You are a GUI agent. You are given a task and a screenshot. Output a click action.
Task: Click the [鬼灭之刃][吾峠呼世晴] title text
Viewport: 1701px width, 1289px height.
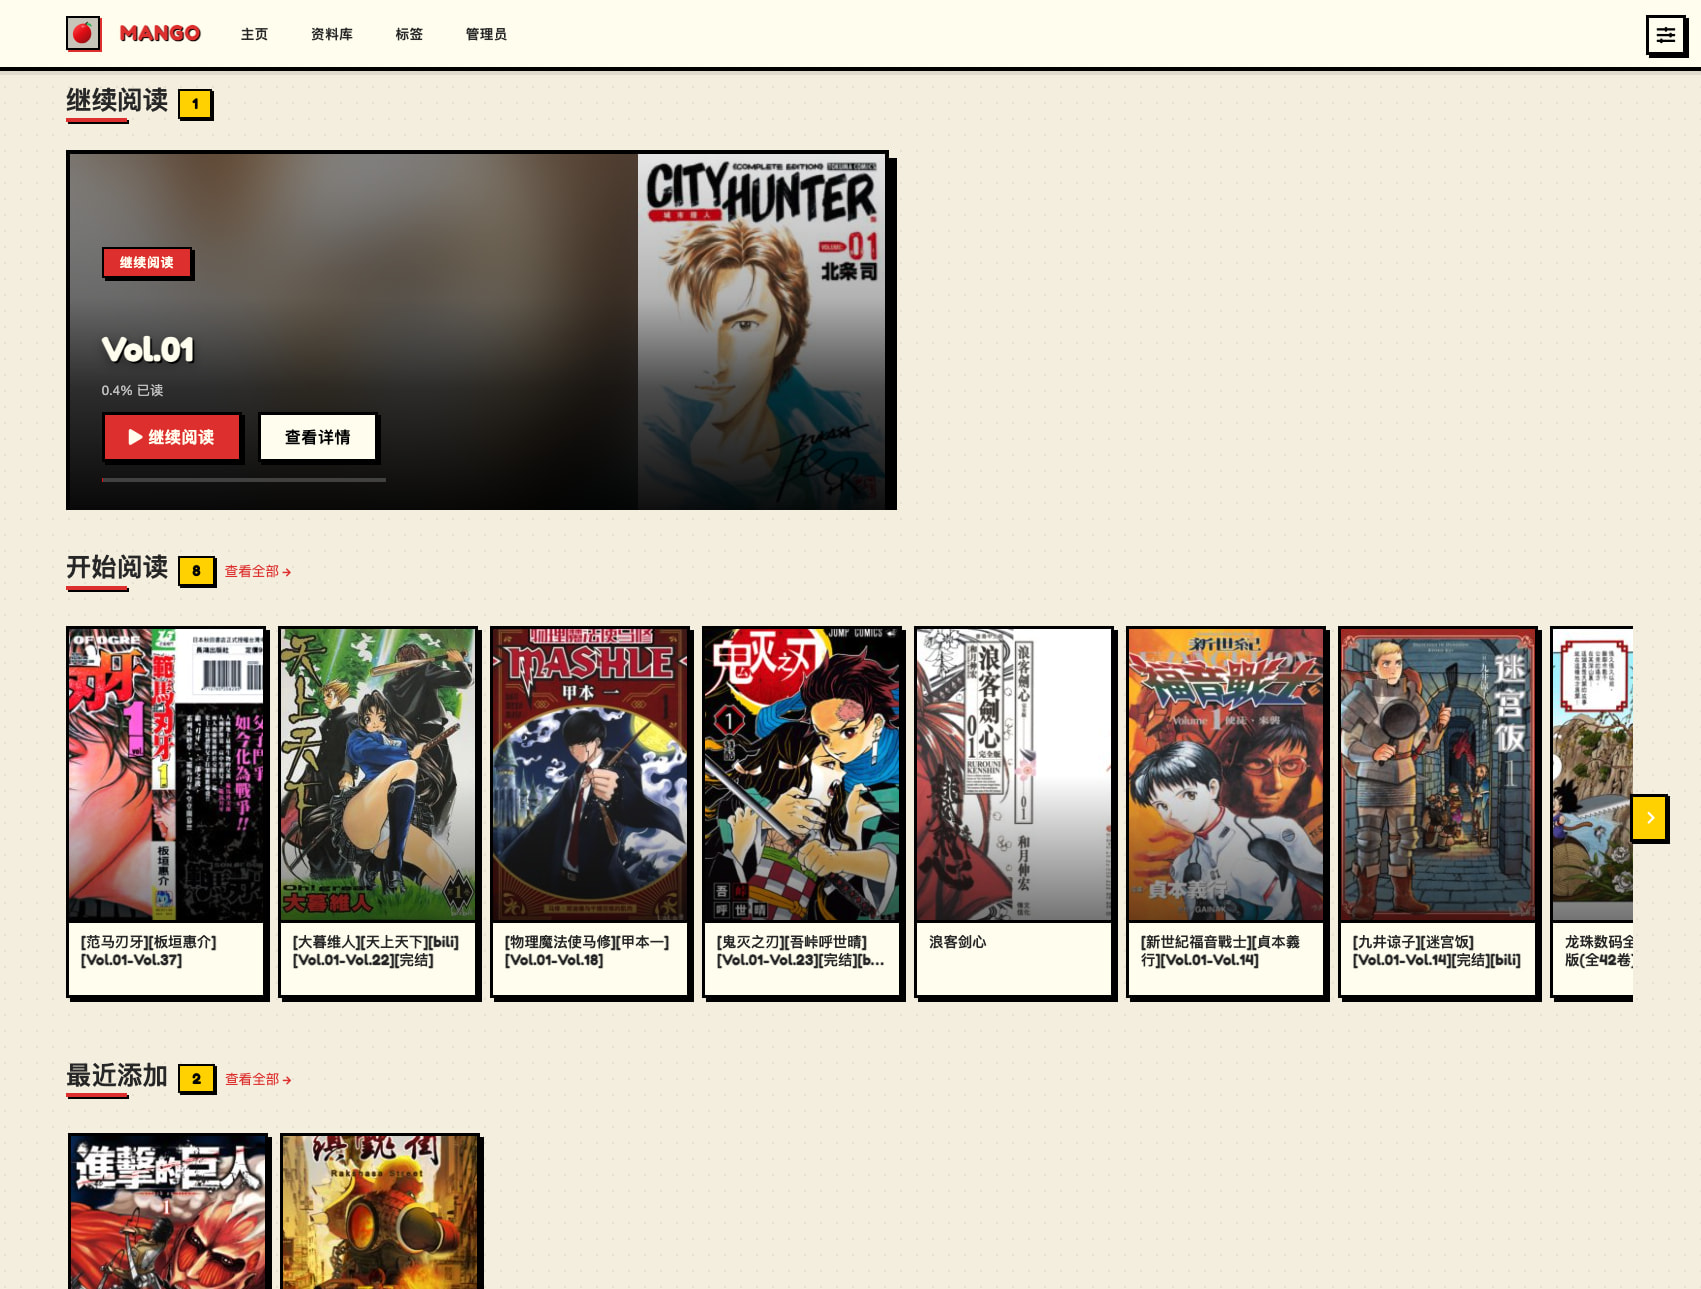(800, 951)
